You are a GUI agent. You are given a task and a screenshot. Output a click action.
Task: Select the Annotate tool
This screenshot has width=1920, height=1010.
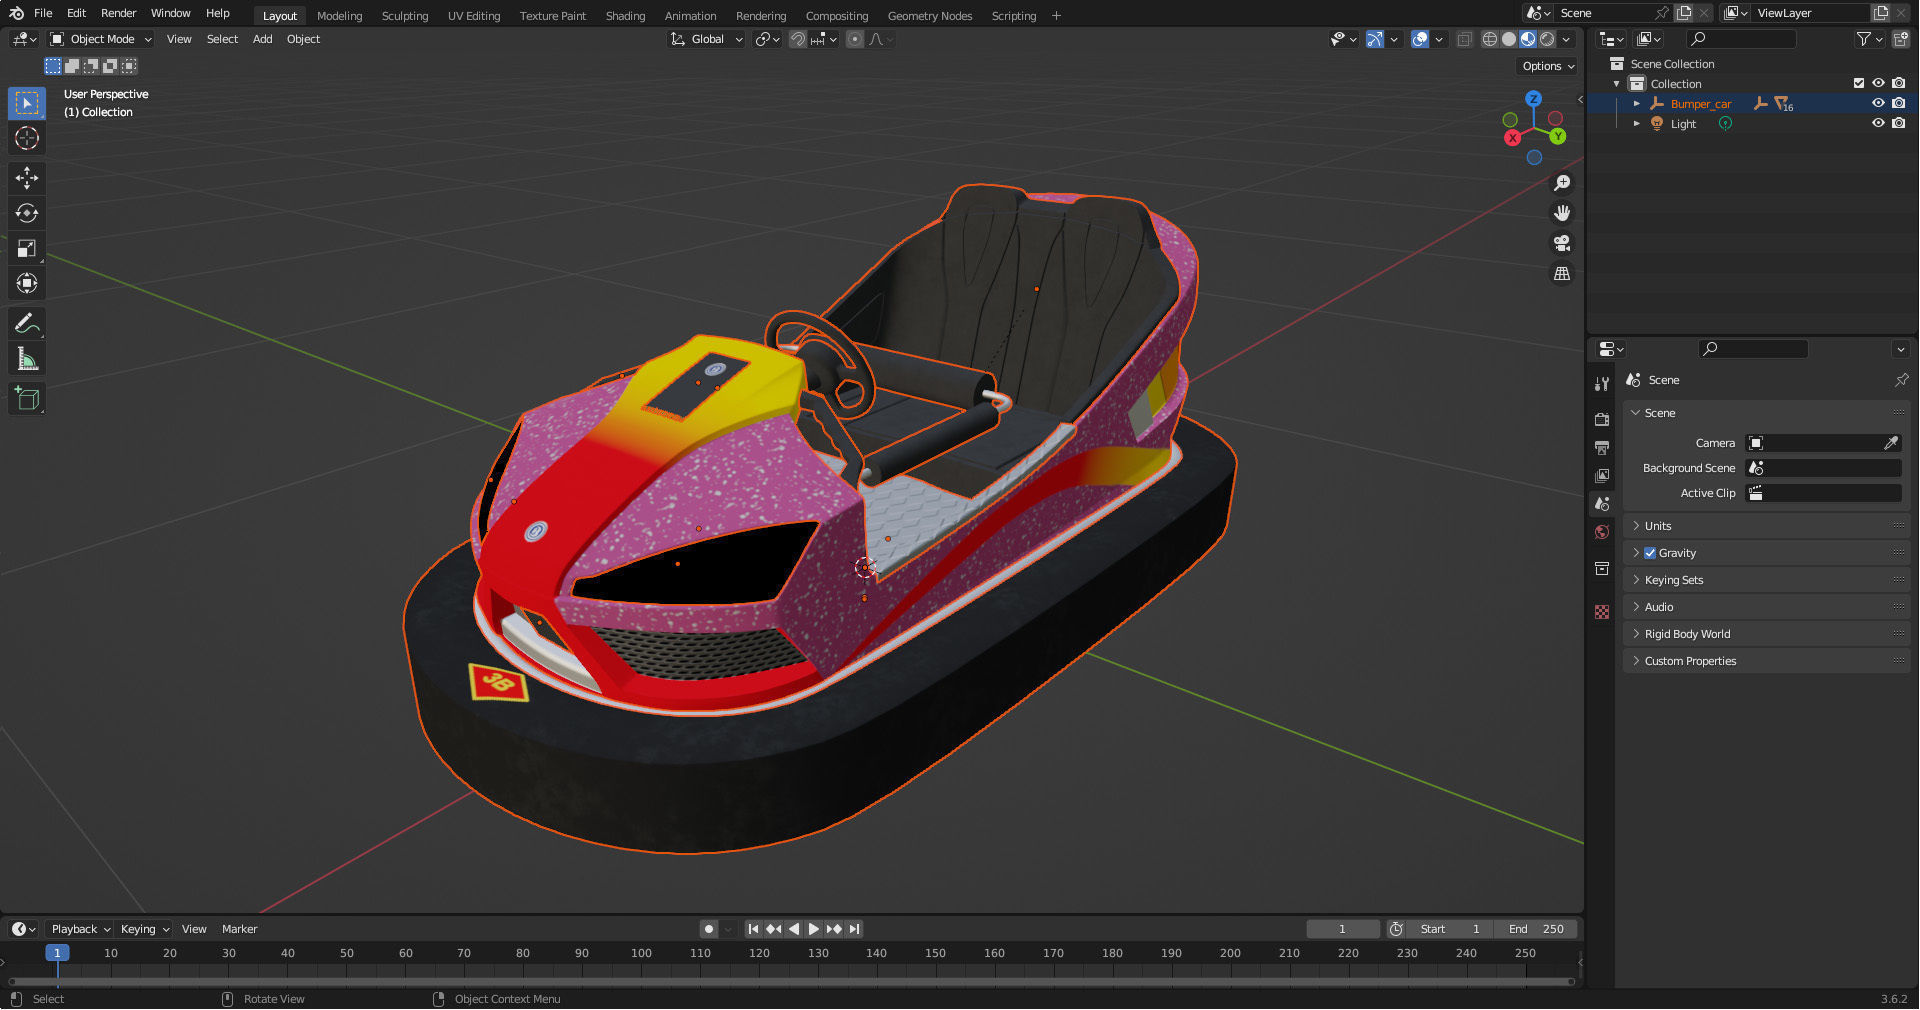click(x=27, y=323)
